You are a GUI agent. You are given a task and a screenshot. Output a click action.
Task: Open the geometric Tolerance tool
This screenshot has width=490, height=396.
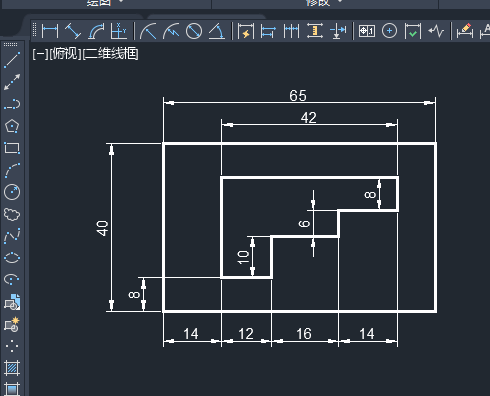click(367, 31)
